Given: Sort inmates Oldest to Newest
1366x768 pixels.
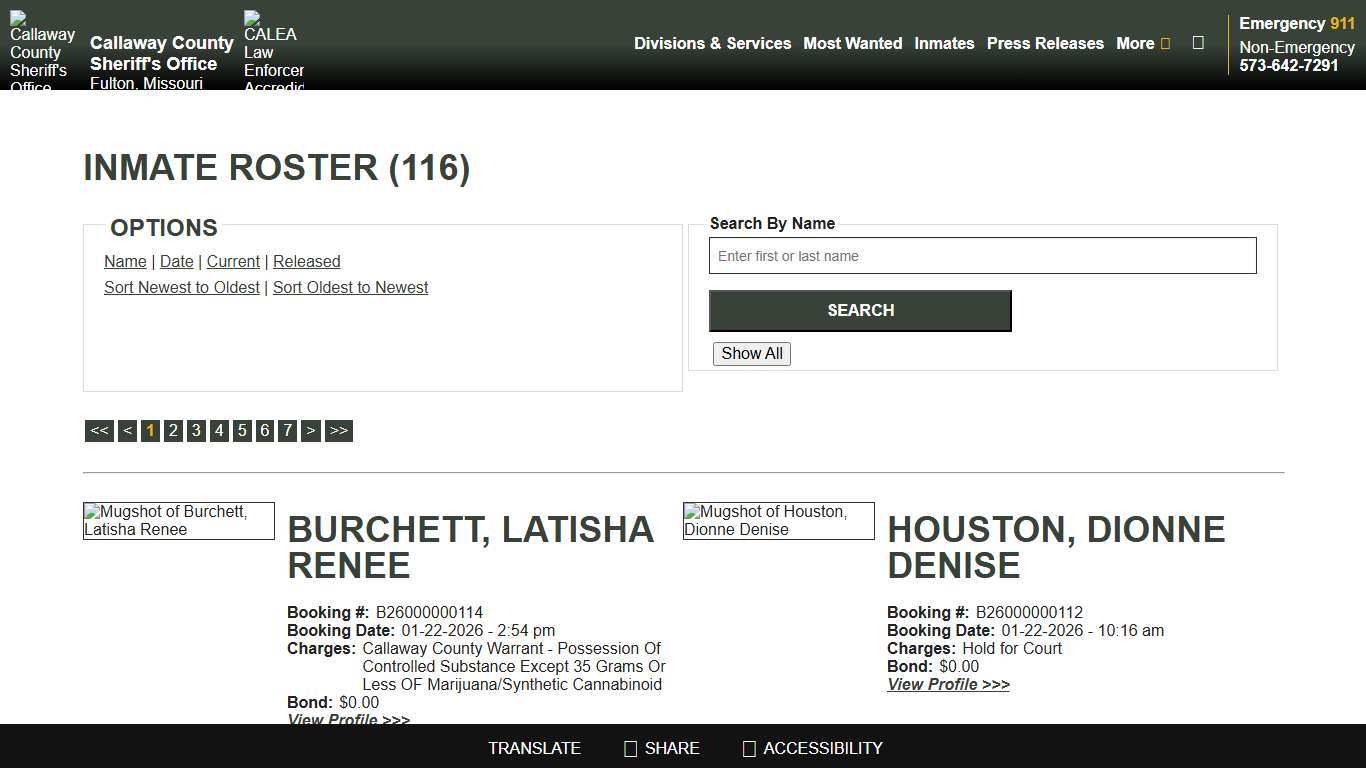Looking at the screenshot, I should pos(350,287).
